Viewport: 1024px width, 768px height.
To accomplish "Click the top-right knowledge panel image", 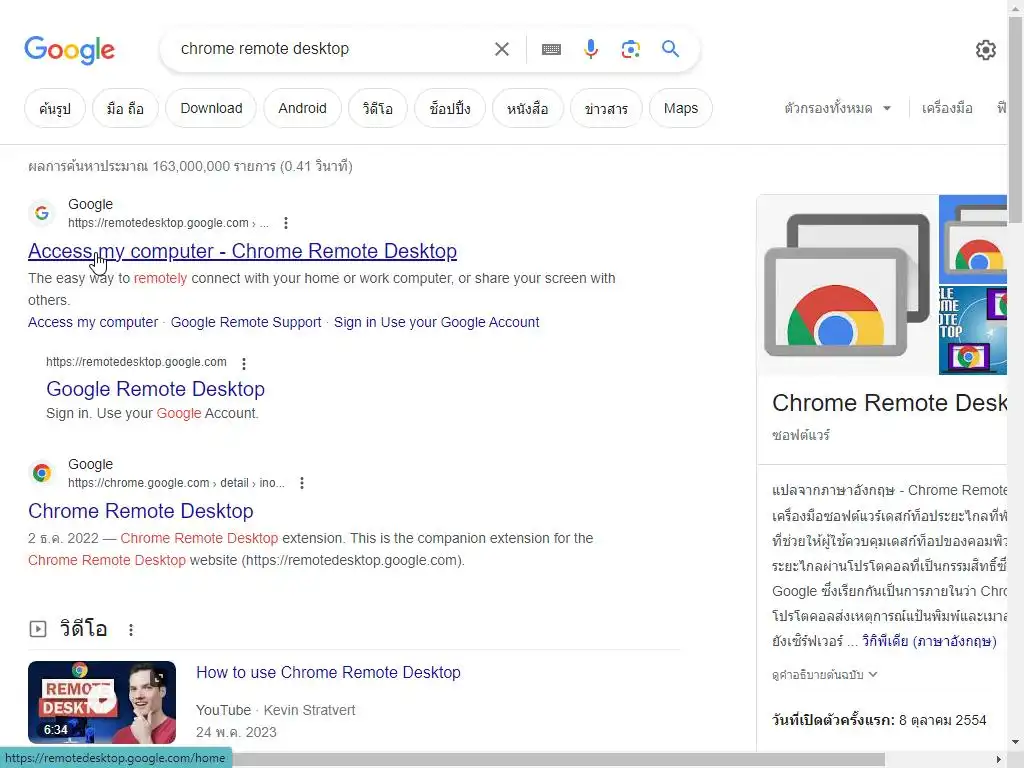I will click(973, 239).
